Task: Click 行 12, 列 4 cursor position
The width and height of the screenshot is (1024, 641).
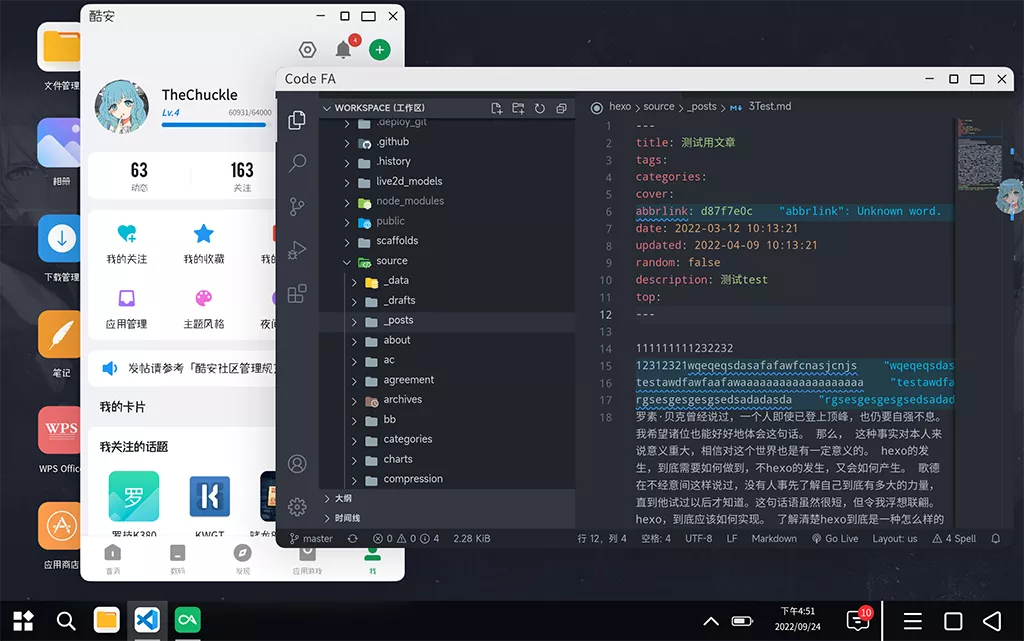Action: [x=601, y=539]
